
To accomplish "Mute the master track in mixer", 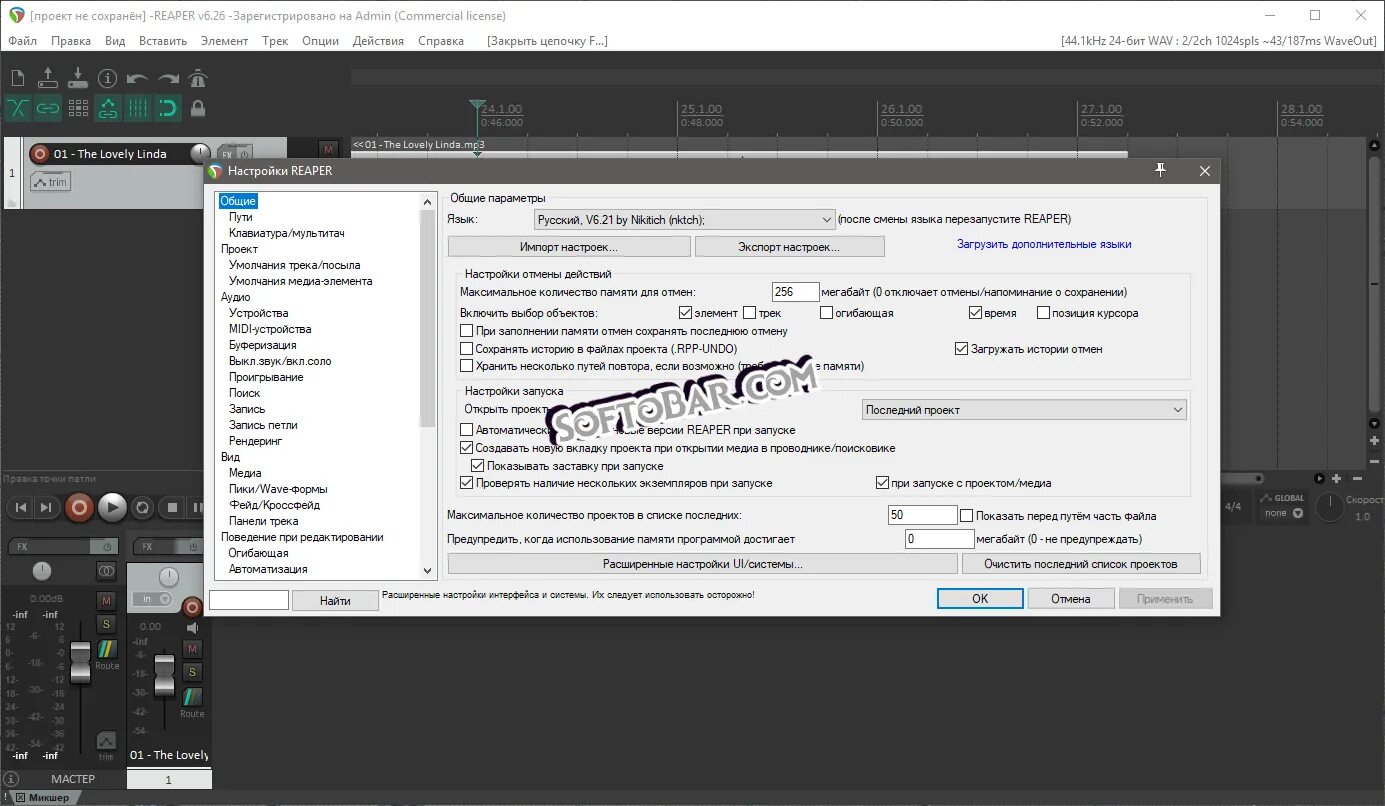I will point(106,600).
